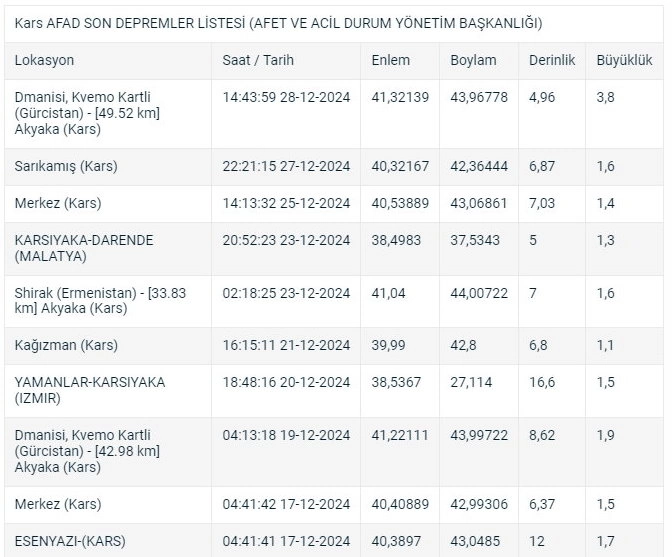The image size is (672, 557).
Task: Click the Büyüklük column header
Action: (624, 60)
